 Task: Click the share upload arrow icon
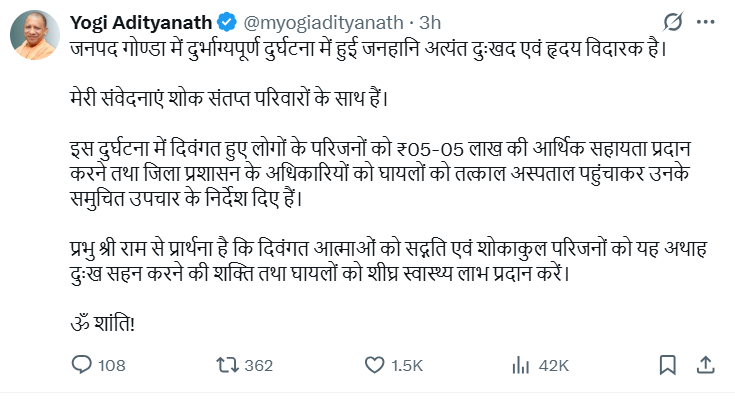[705, 365]
